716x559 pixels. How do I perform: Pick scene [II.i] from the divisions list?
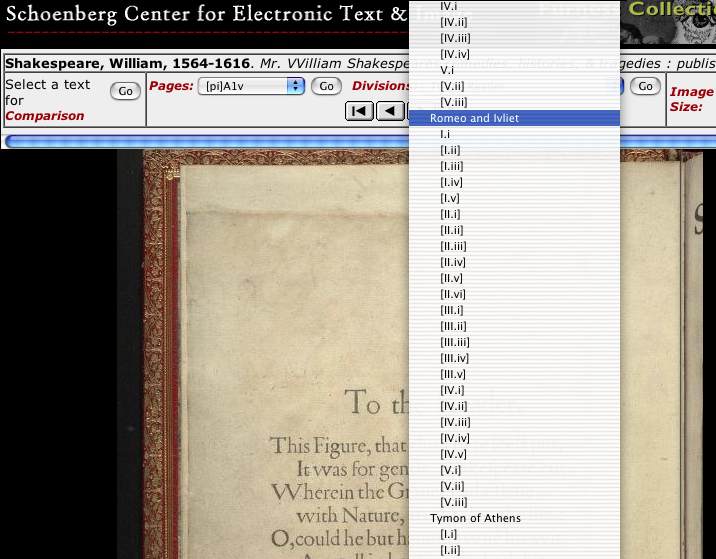pyautogui.click(x=451, y=214)
